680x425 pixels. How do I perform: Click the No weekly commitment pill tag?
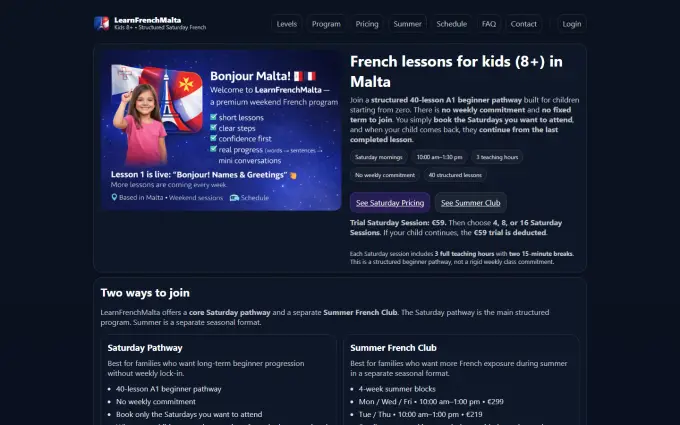tap(385, 175)
